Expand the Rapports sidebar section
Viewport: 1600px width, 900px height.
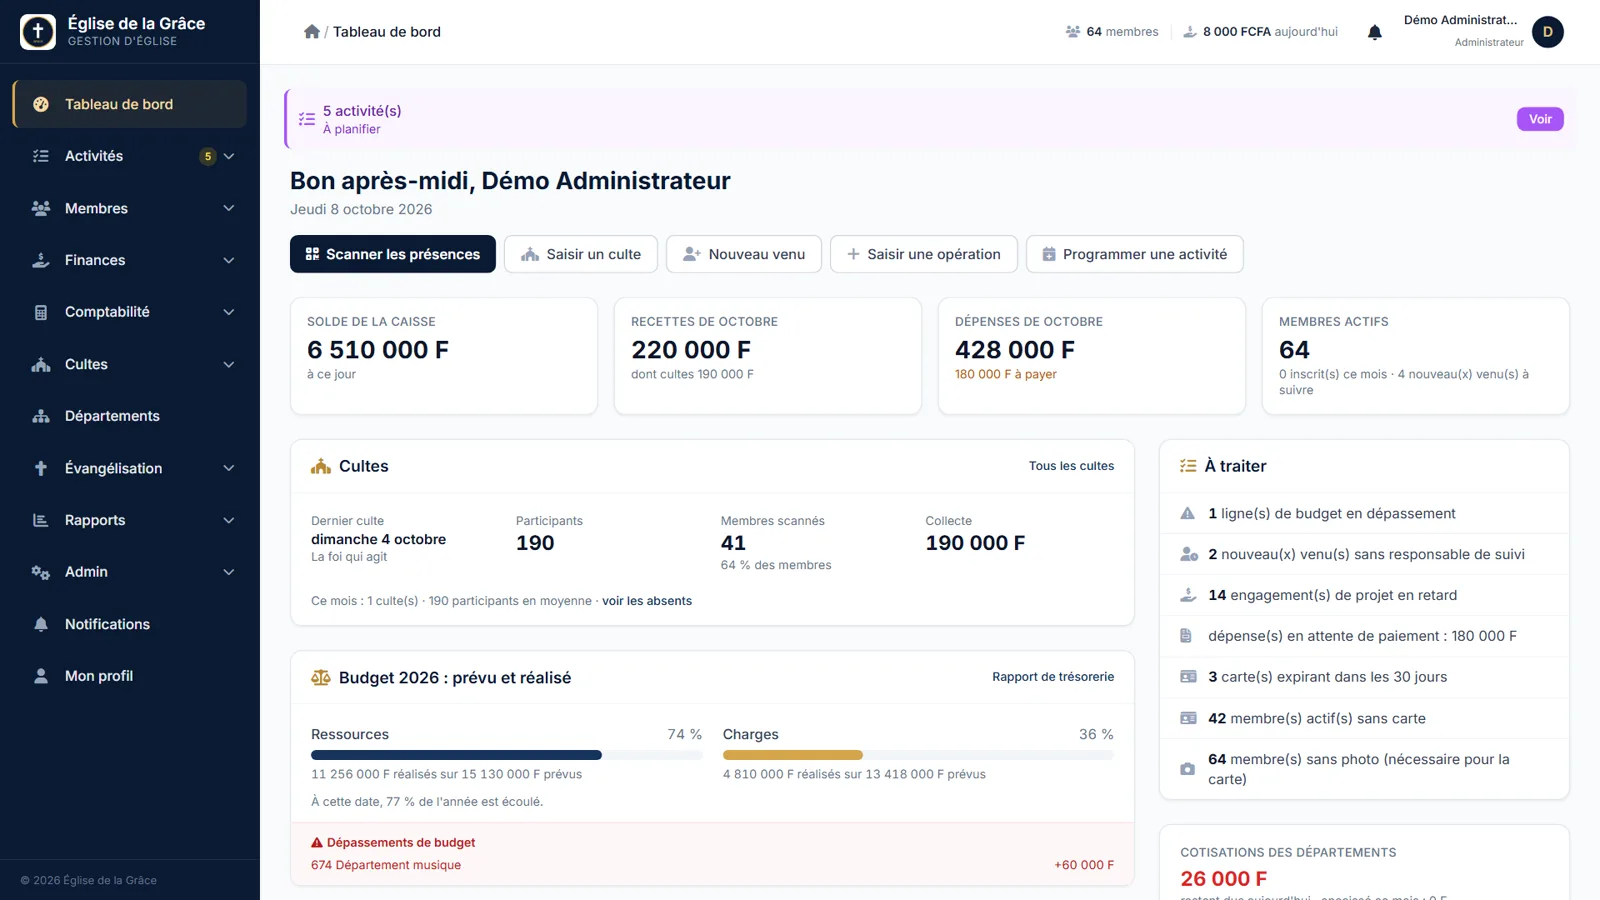[130, 520]
